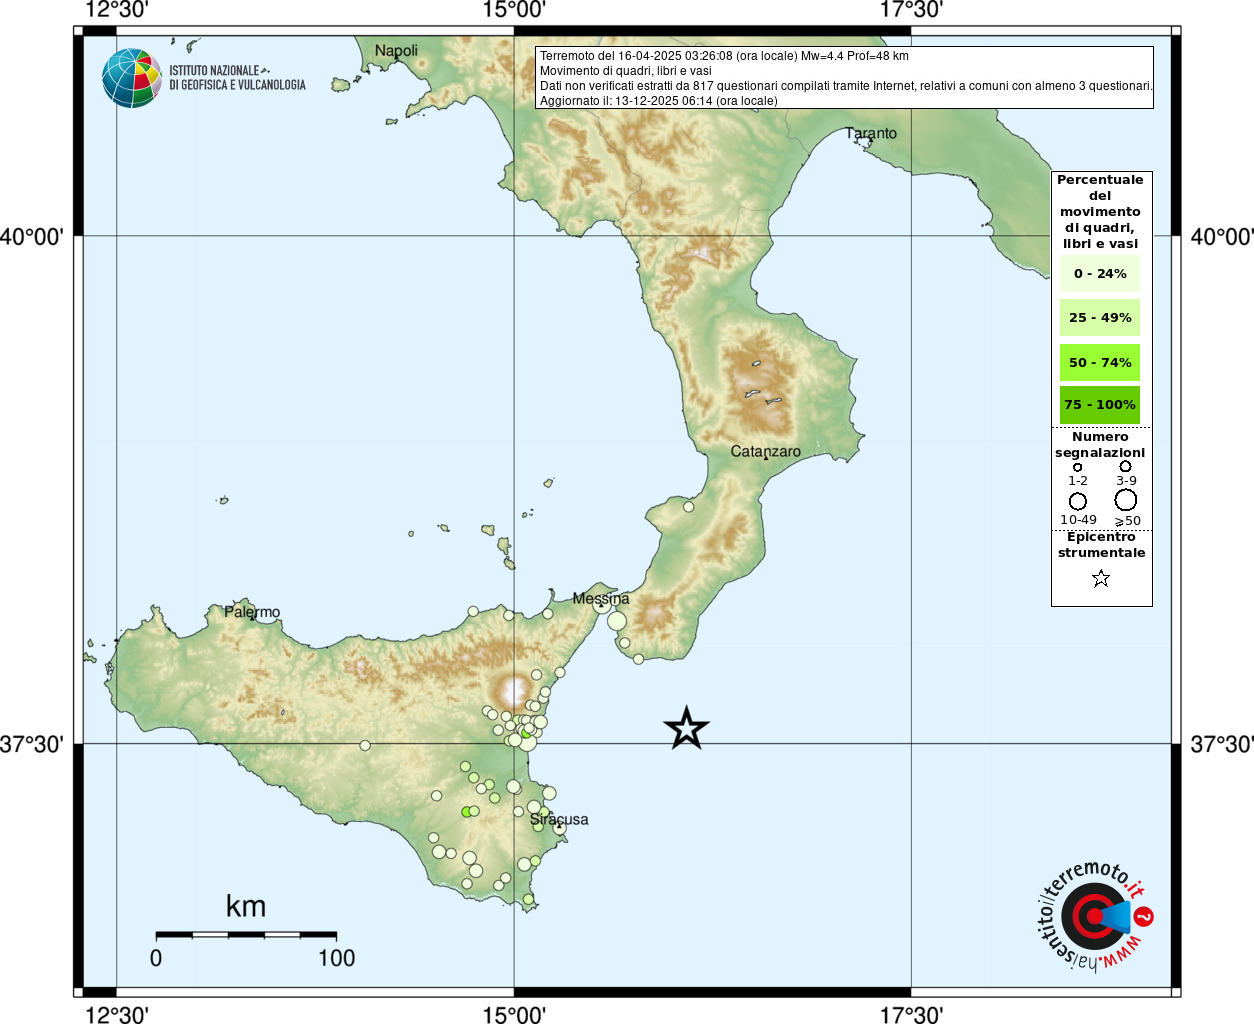The height and width of the screenshot is (1024, 1254).
Task: Click the Messina city label
Action: pos(601,599)
